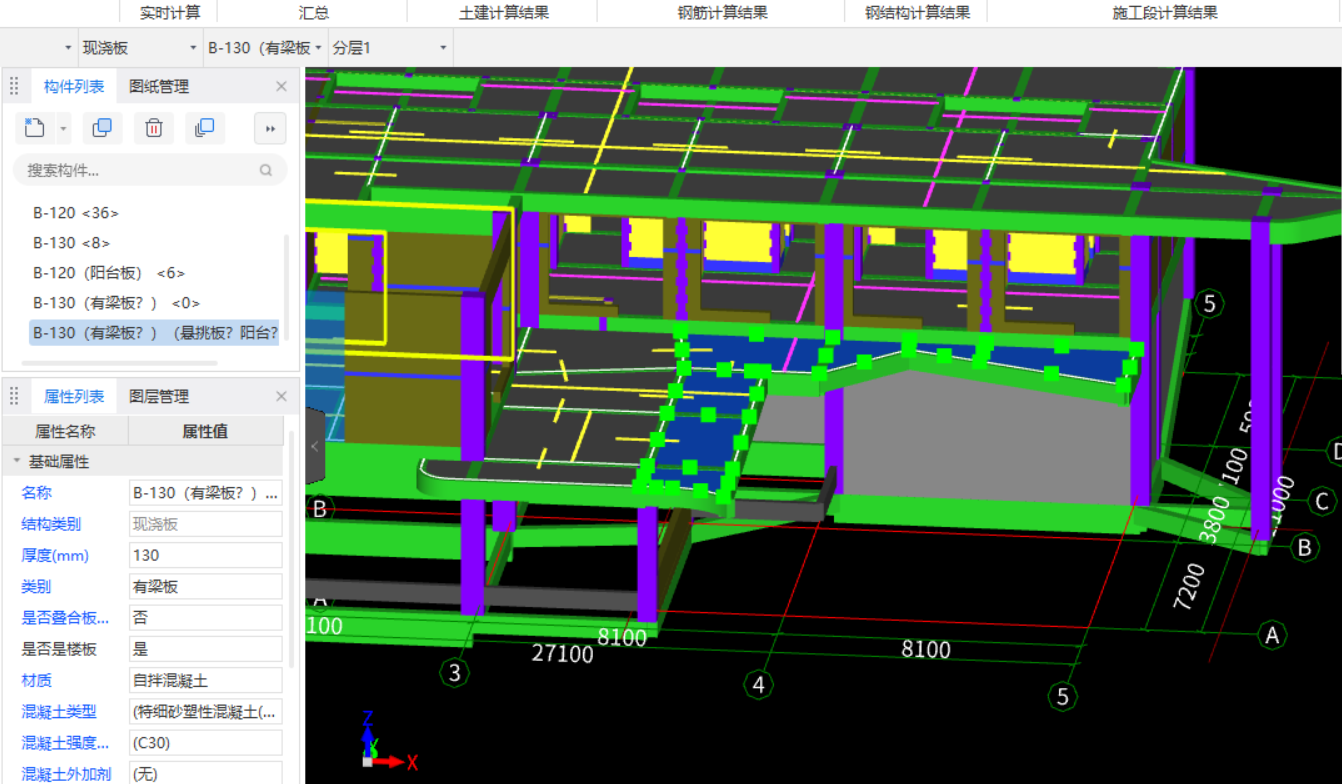Select B-130（有梁板？）<0> component
This screenshot has width=1342, height=784.
pyautogui.click(x=116, y=303)
